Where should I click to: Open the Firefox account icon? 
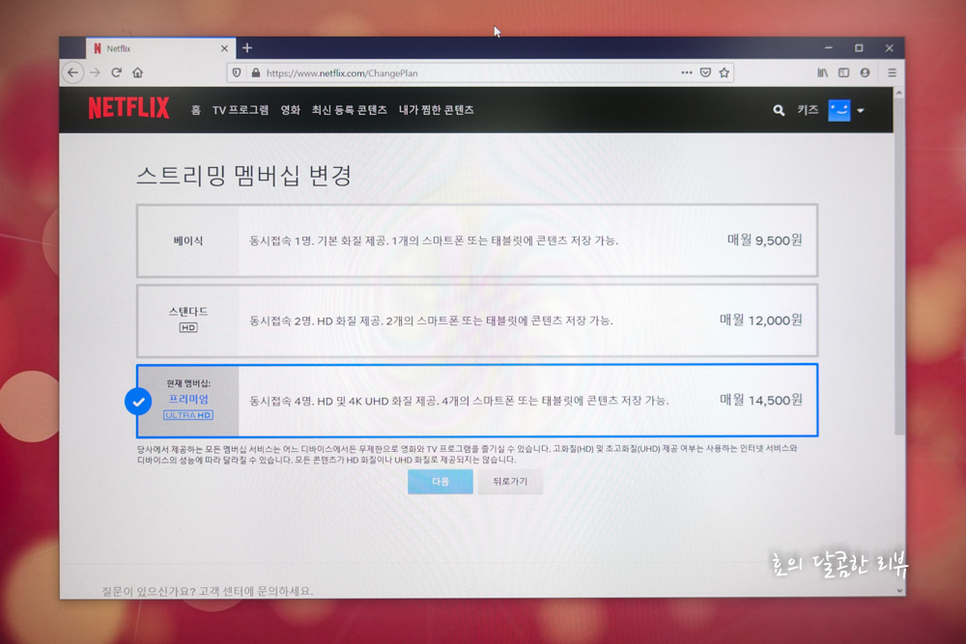tap(865, 73)
